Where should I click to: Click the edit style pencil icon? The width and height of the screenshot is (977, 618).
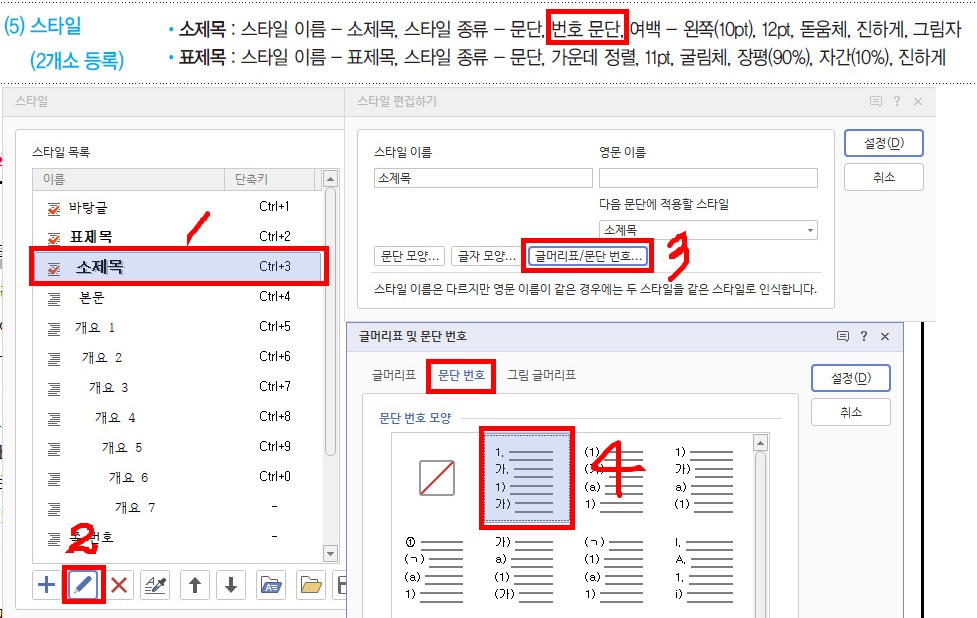click(83, 585)
